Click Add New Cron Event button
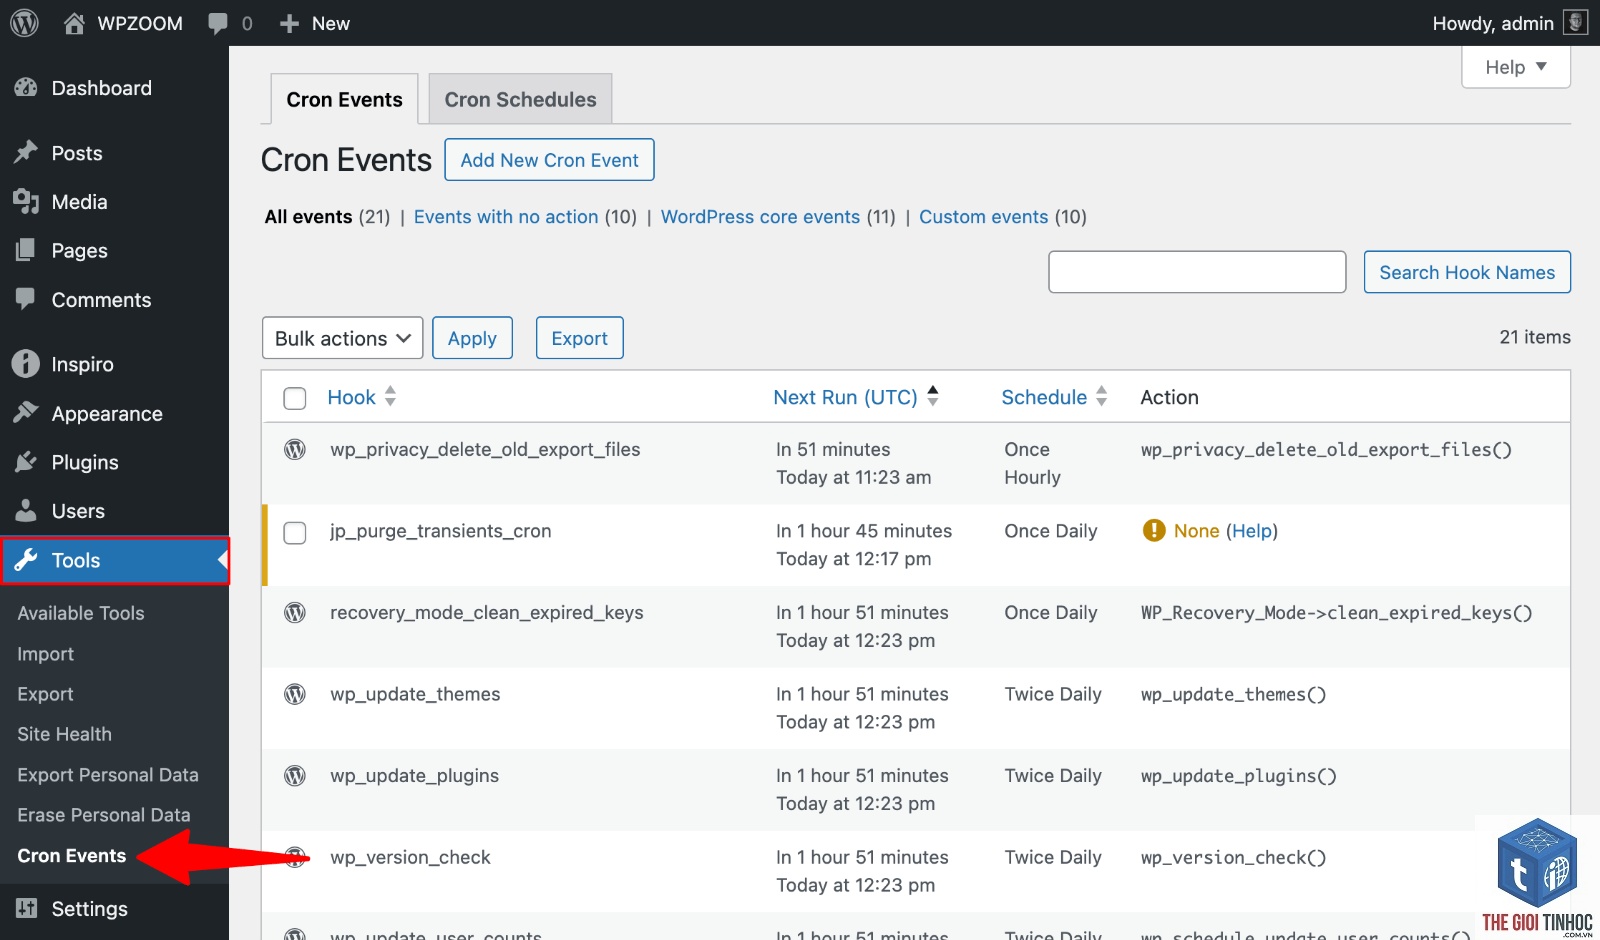Image resolution: width=1600 pixels, height=940 pixels. click(549, 160)
